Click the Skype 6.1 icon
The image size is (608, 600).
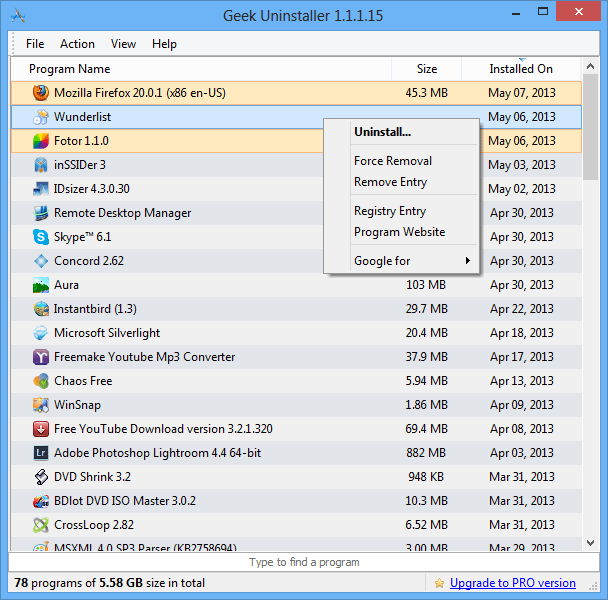(41, 237)
